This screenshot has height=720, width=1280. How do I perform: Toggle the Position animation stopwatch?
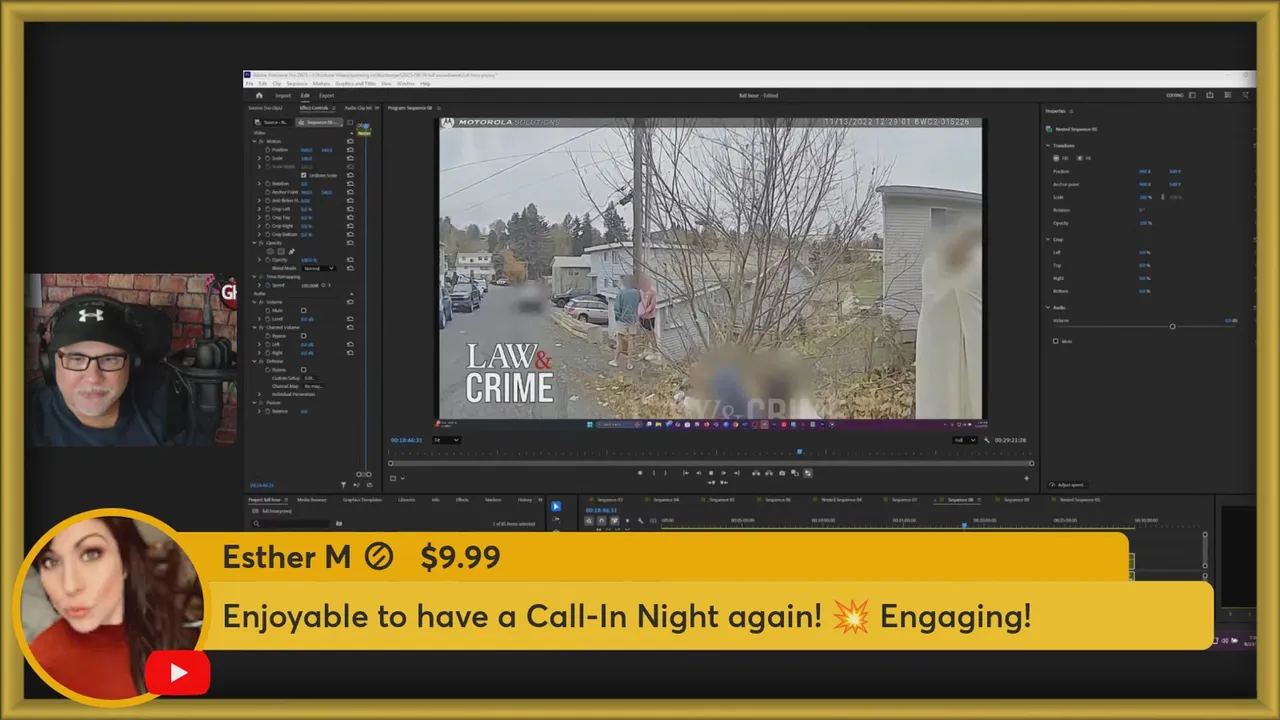tap(268, 150)
